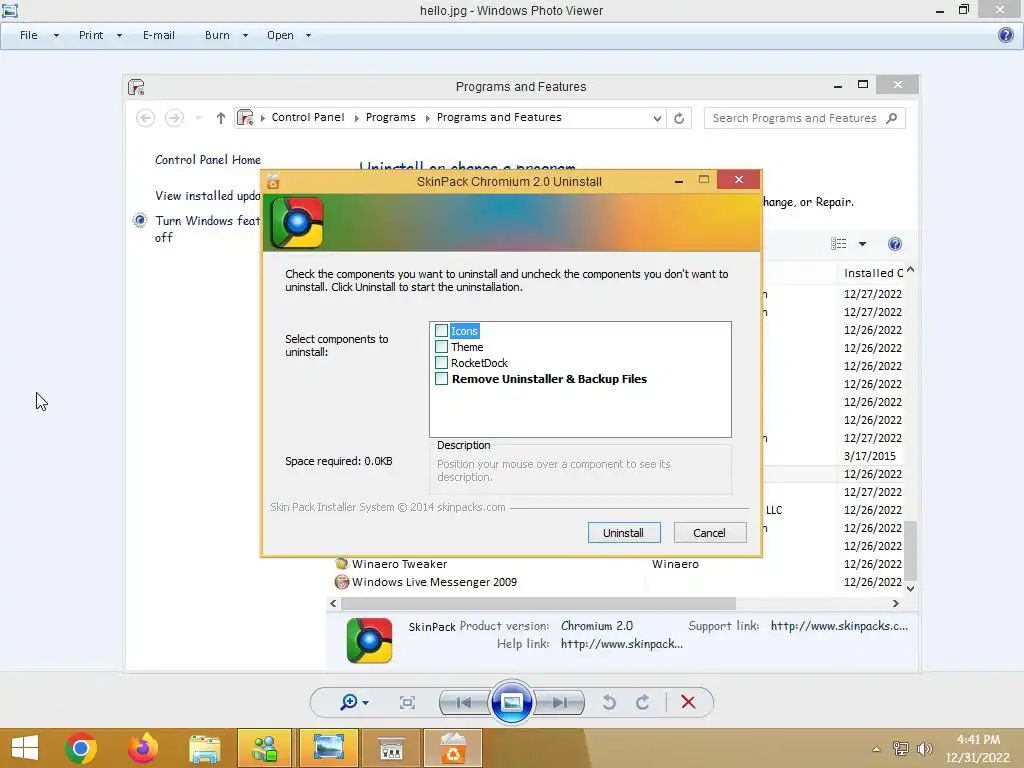Switch to actual size view icon

click(408, 703)
